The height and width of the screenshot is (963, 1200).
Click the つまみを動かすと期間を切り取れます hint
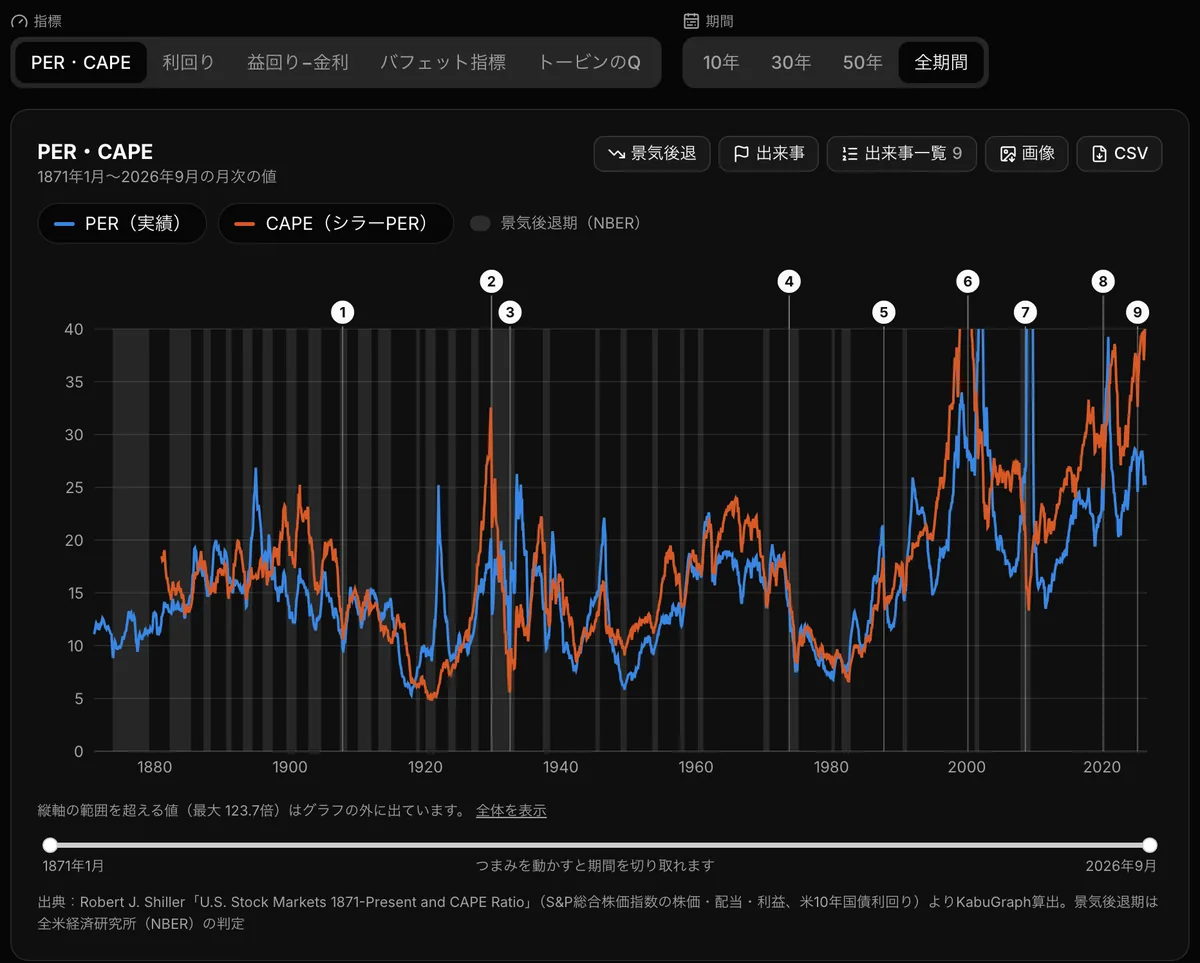[x=596, y=866]
